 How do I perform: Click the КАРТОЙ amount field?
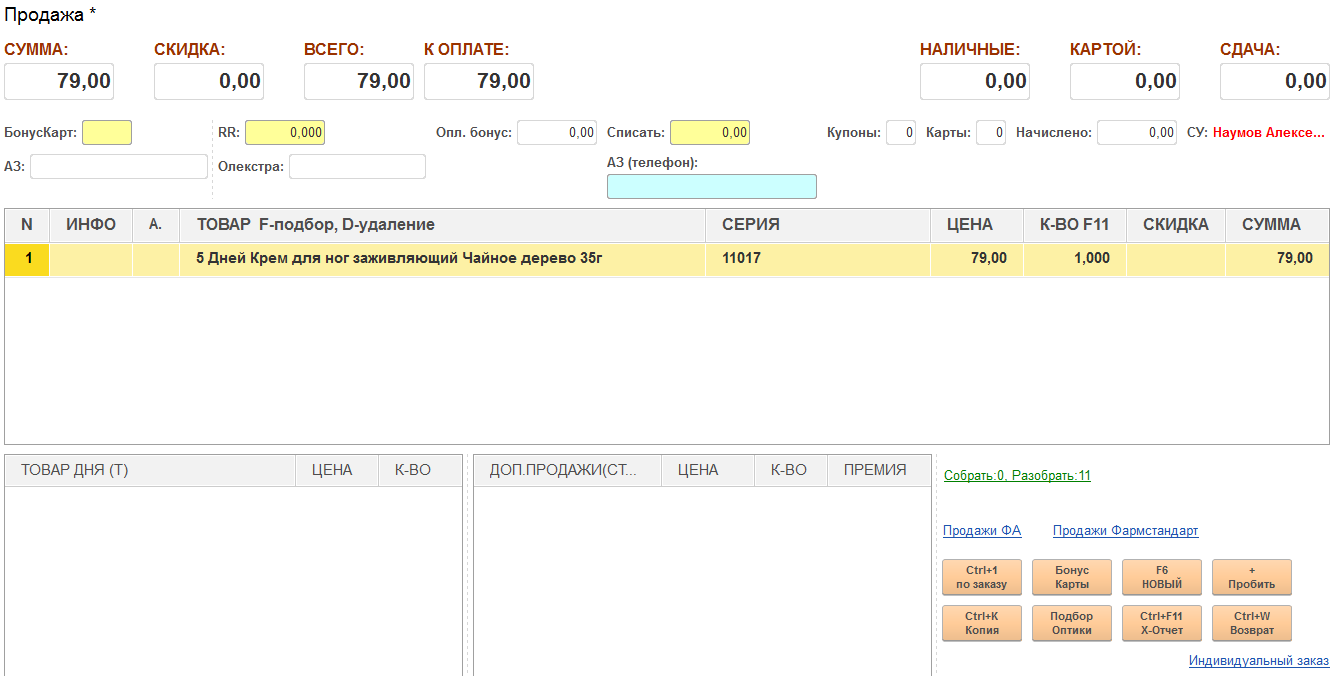(x=1124, y=82)
